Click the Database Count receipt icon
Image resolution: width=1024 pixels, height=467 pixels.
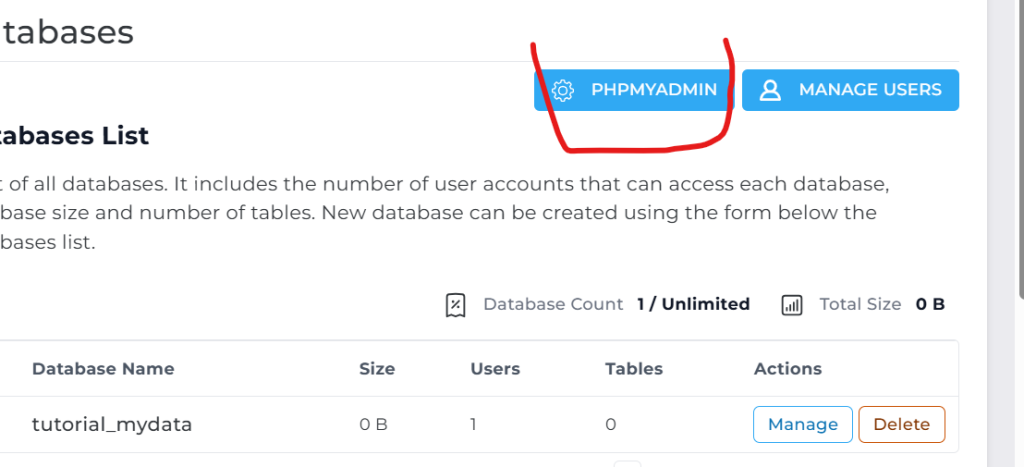click(x=455, y=305)
